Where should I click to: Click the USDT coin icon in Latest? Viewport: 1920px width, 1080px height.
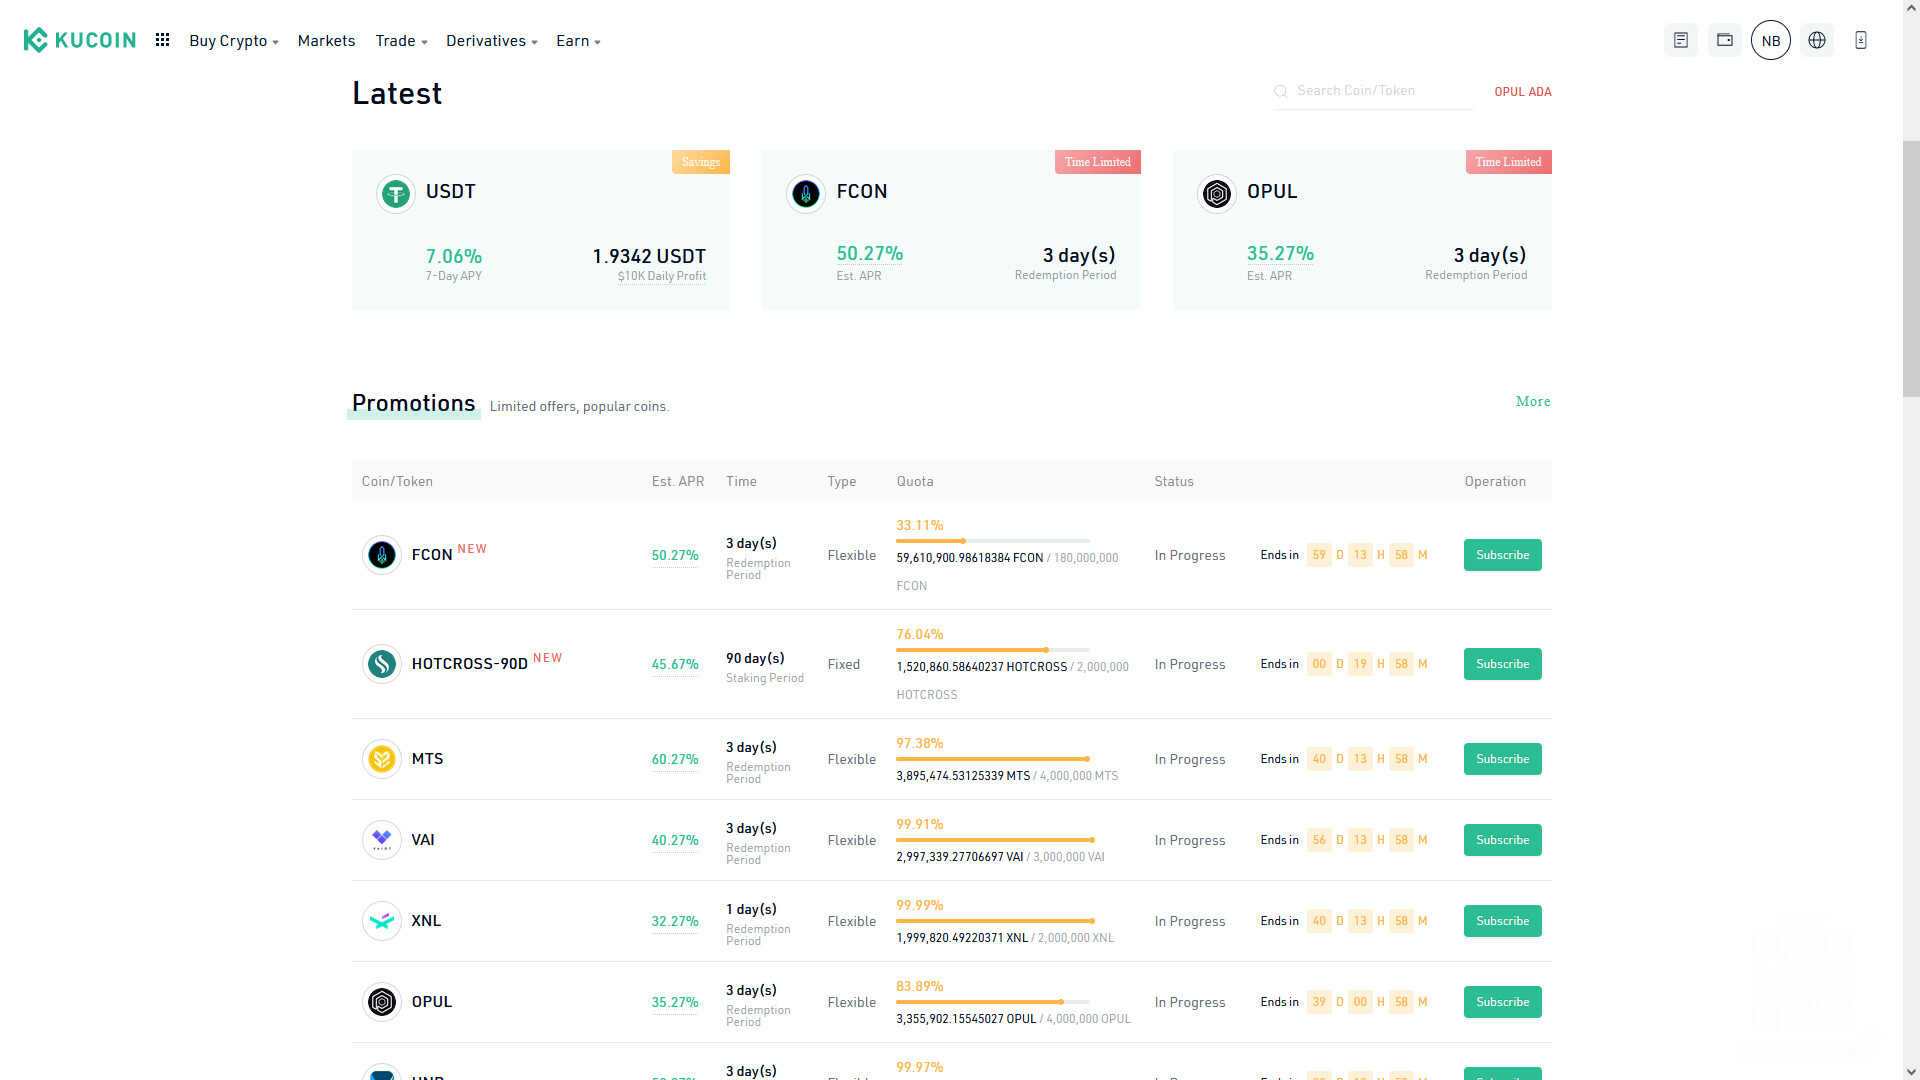tap(396, 193)
